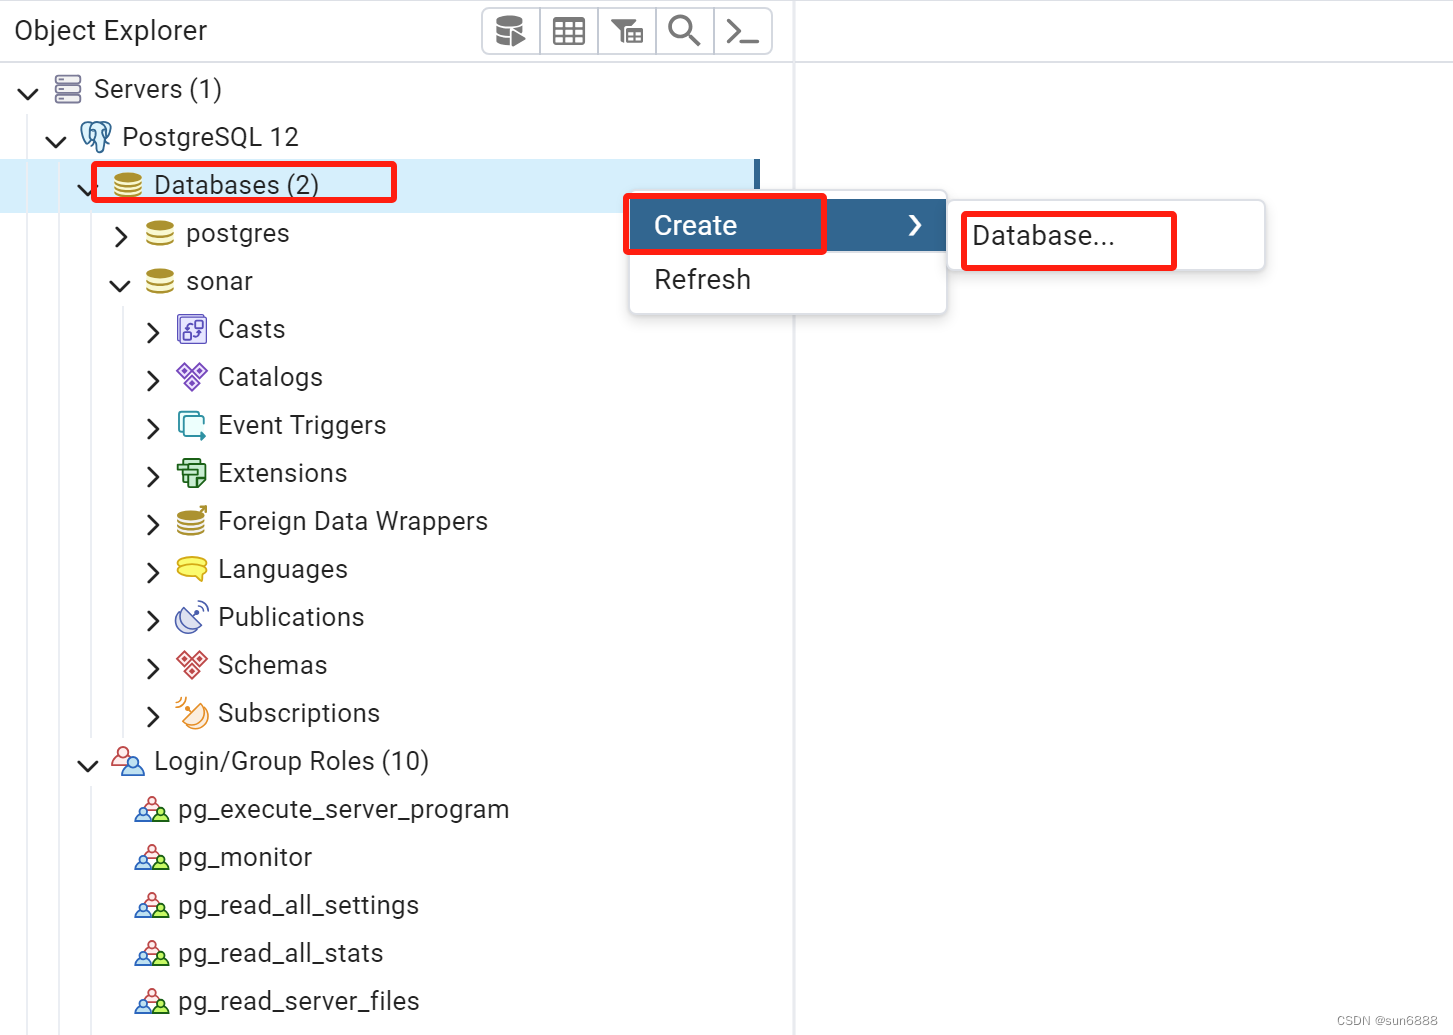This screenshot has width=1453, height=1035.
Task: Click the sonar database icon
Action: pyautogui.click(x=160, y=281)
